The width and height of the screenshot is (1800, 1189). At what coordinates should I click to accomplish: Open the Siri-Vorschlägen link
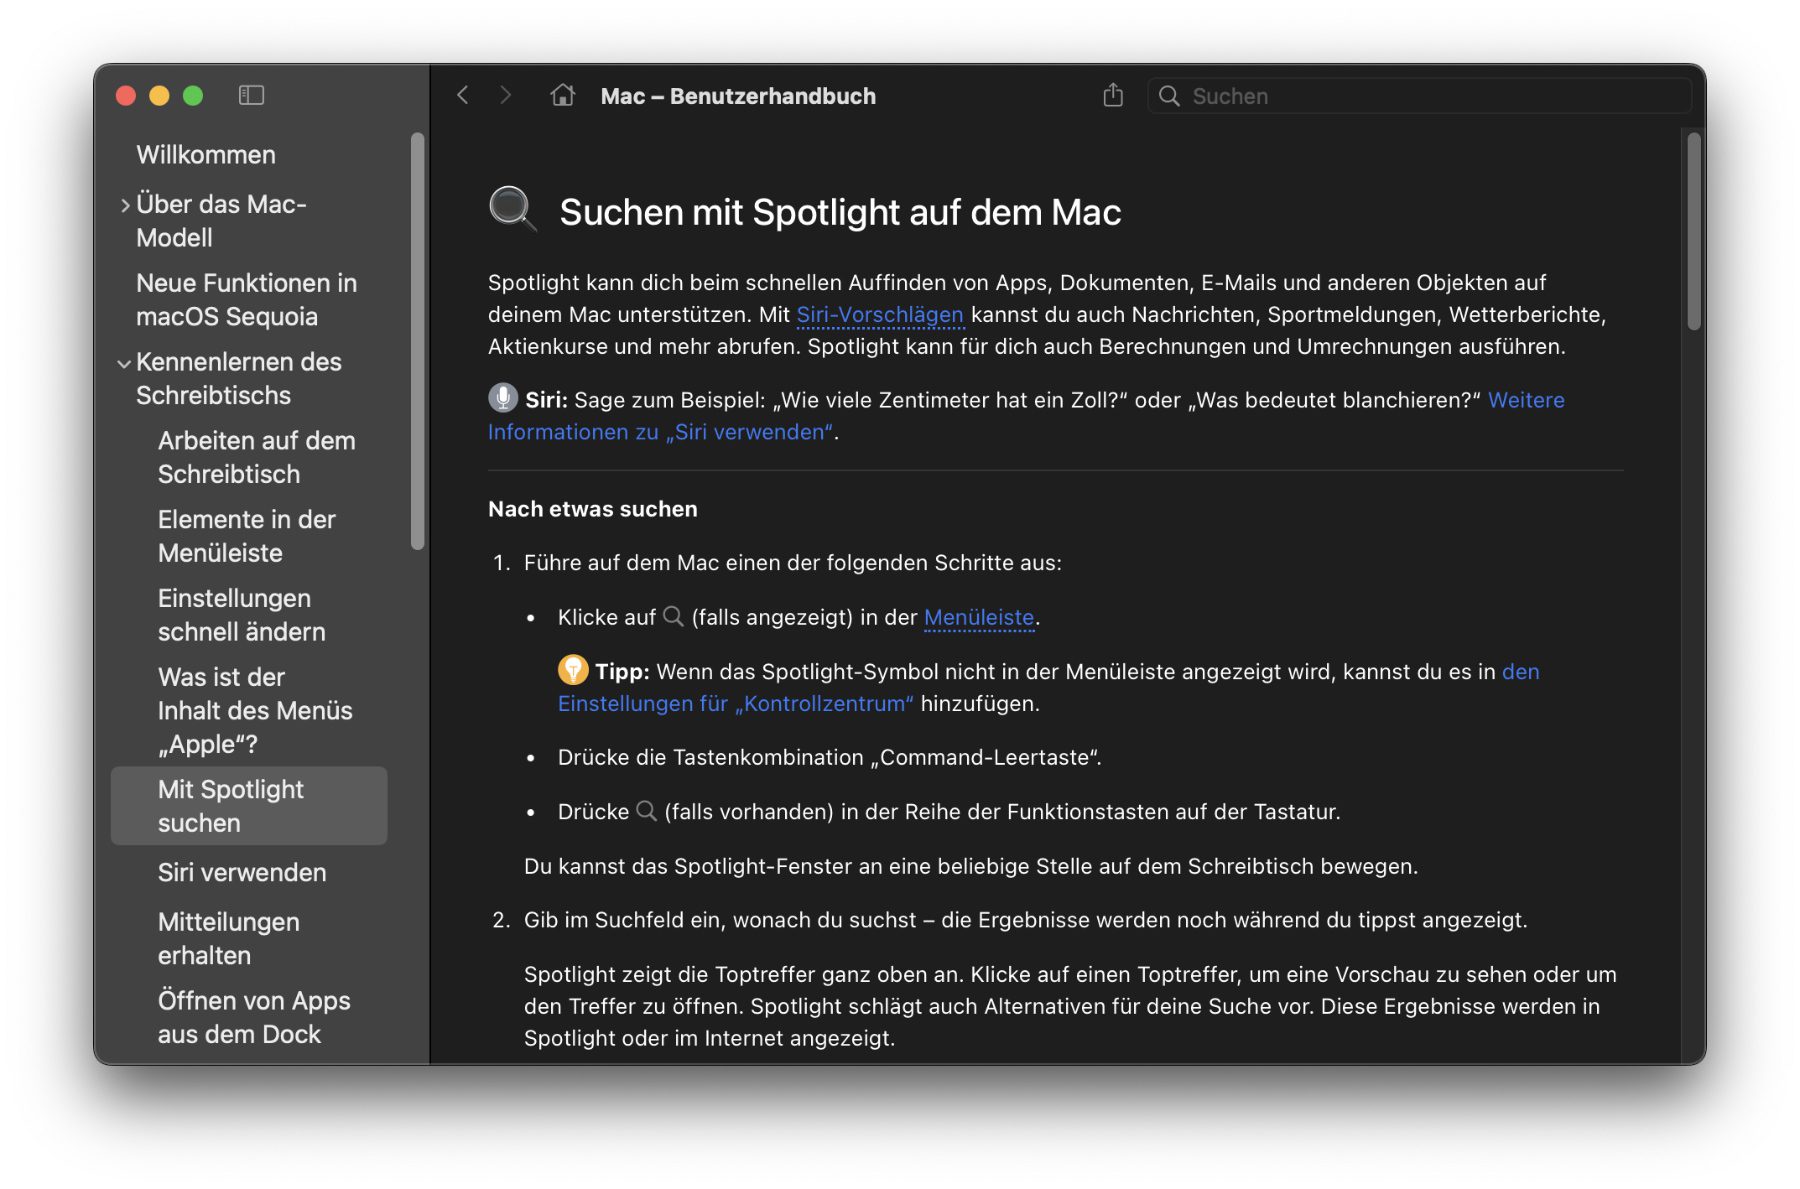pos(879,315)
